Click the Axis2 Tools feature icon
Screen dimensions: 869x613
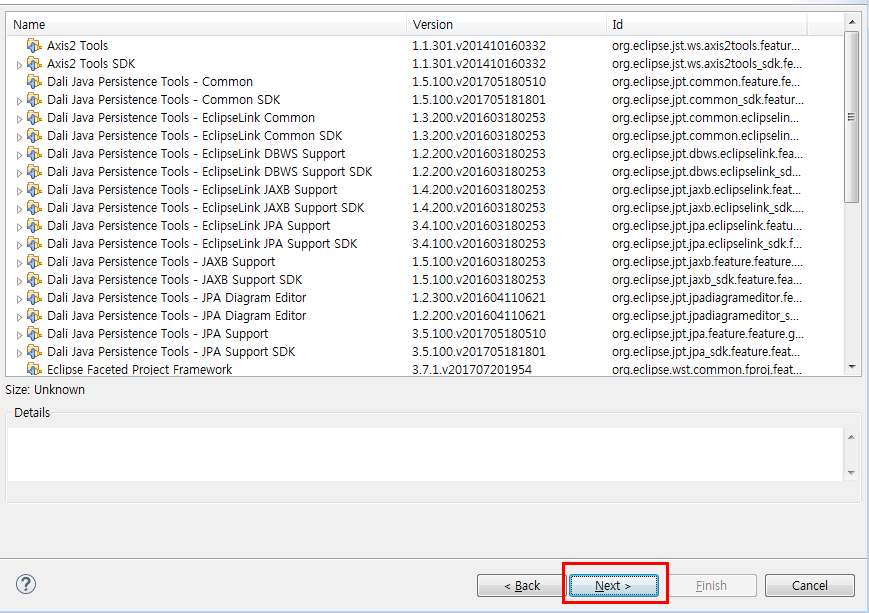[x=34, y=45]
